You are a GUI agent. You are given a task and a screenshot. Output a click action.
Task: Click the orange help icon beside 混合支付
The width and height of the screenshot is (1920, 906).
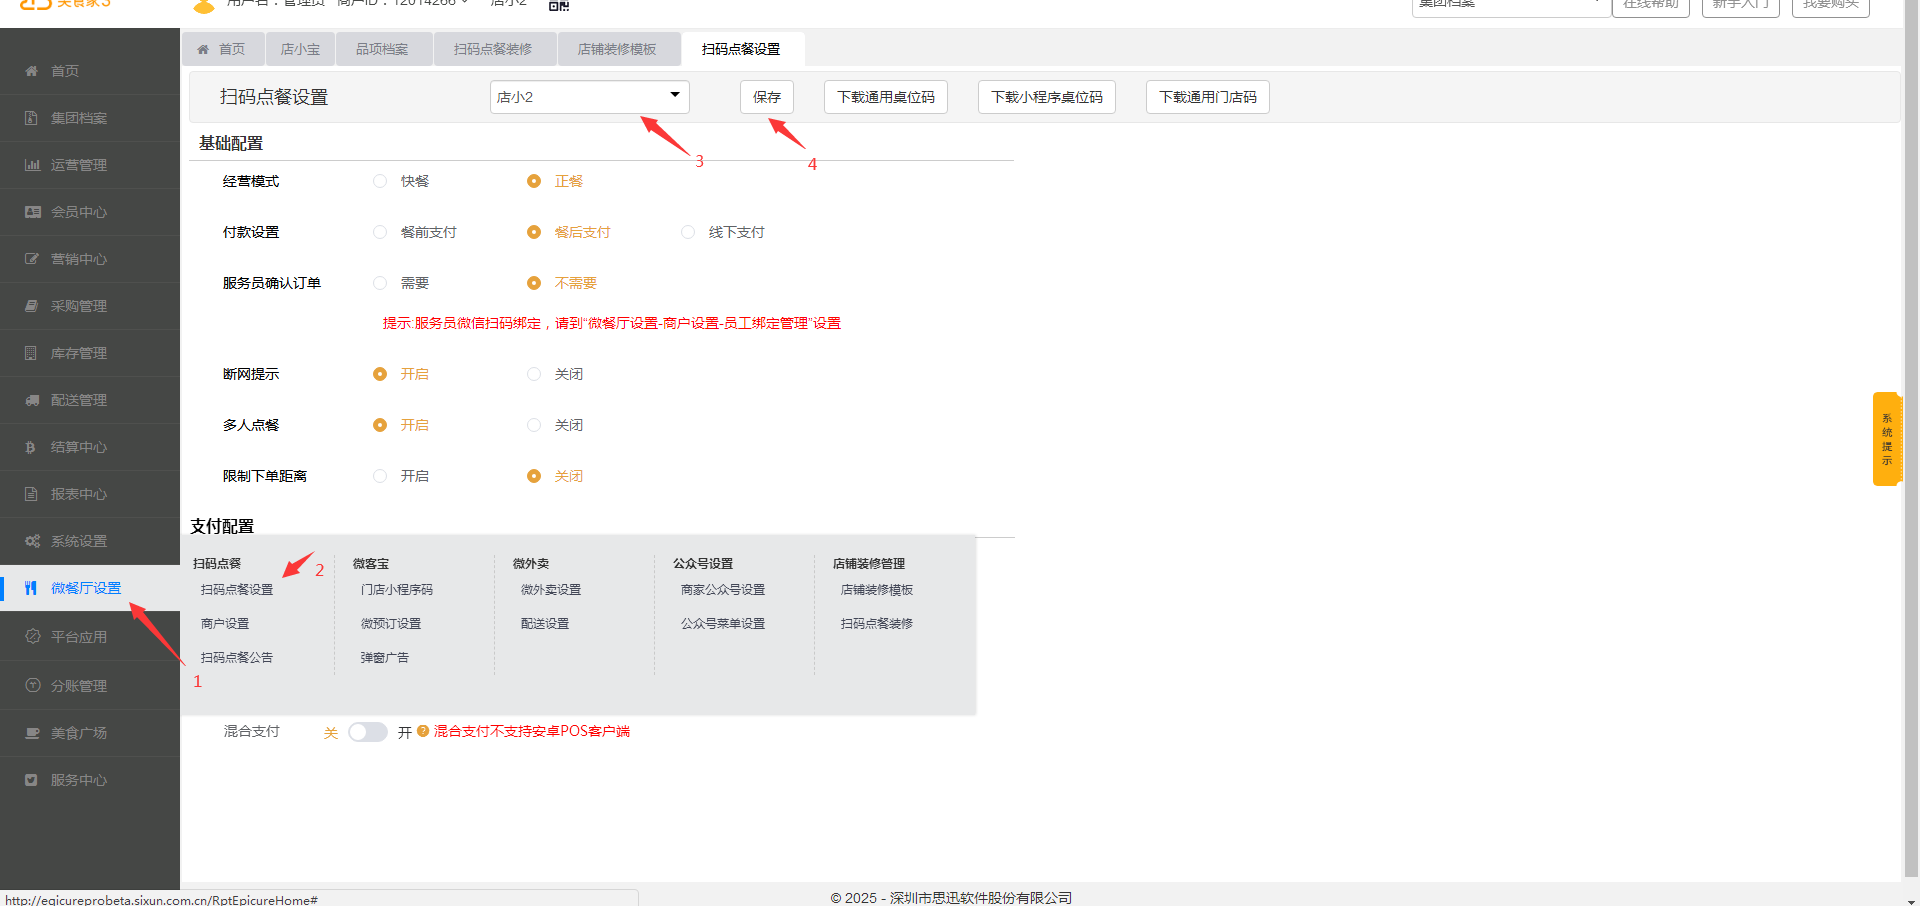click(x=423, y=731)
